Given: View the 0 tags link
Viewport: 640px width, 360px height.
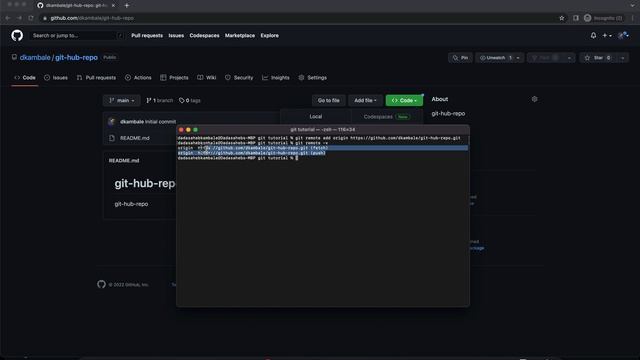Looking at the screenshot, I should pyautogui.click(x=190, y=100).
